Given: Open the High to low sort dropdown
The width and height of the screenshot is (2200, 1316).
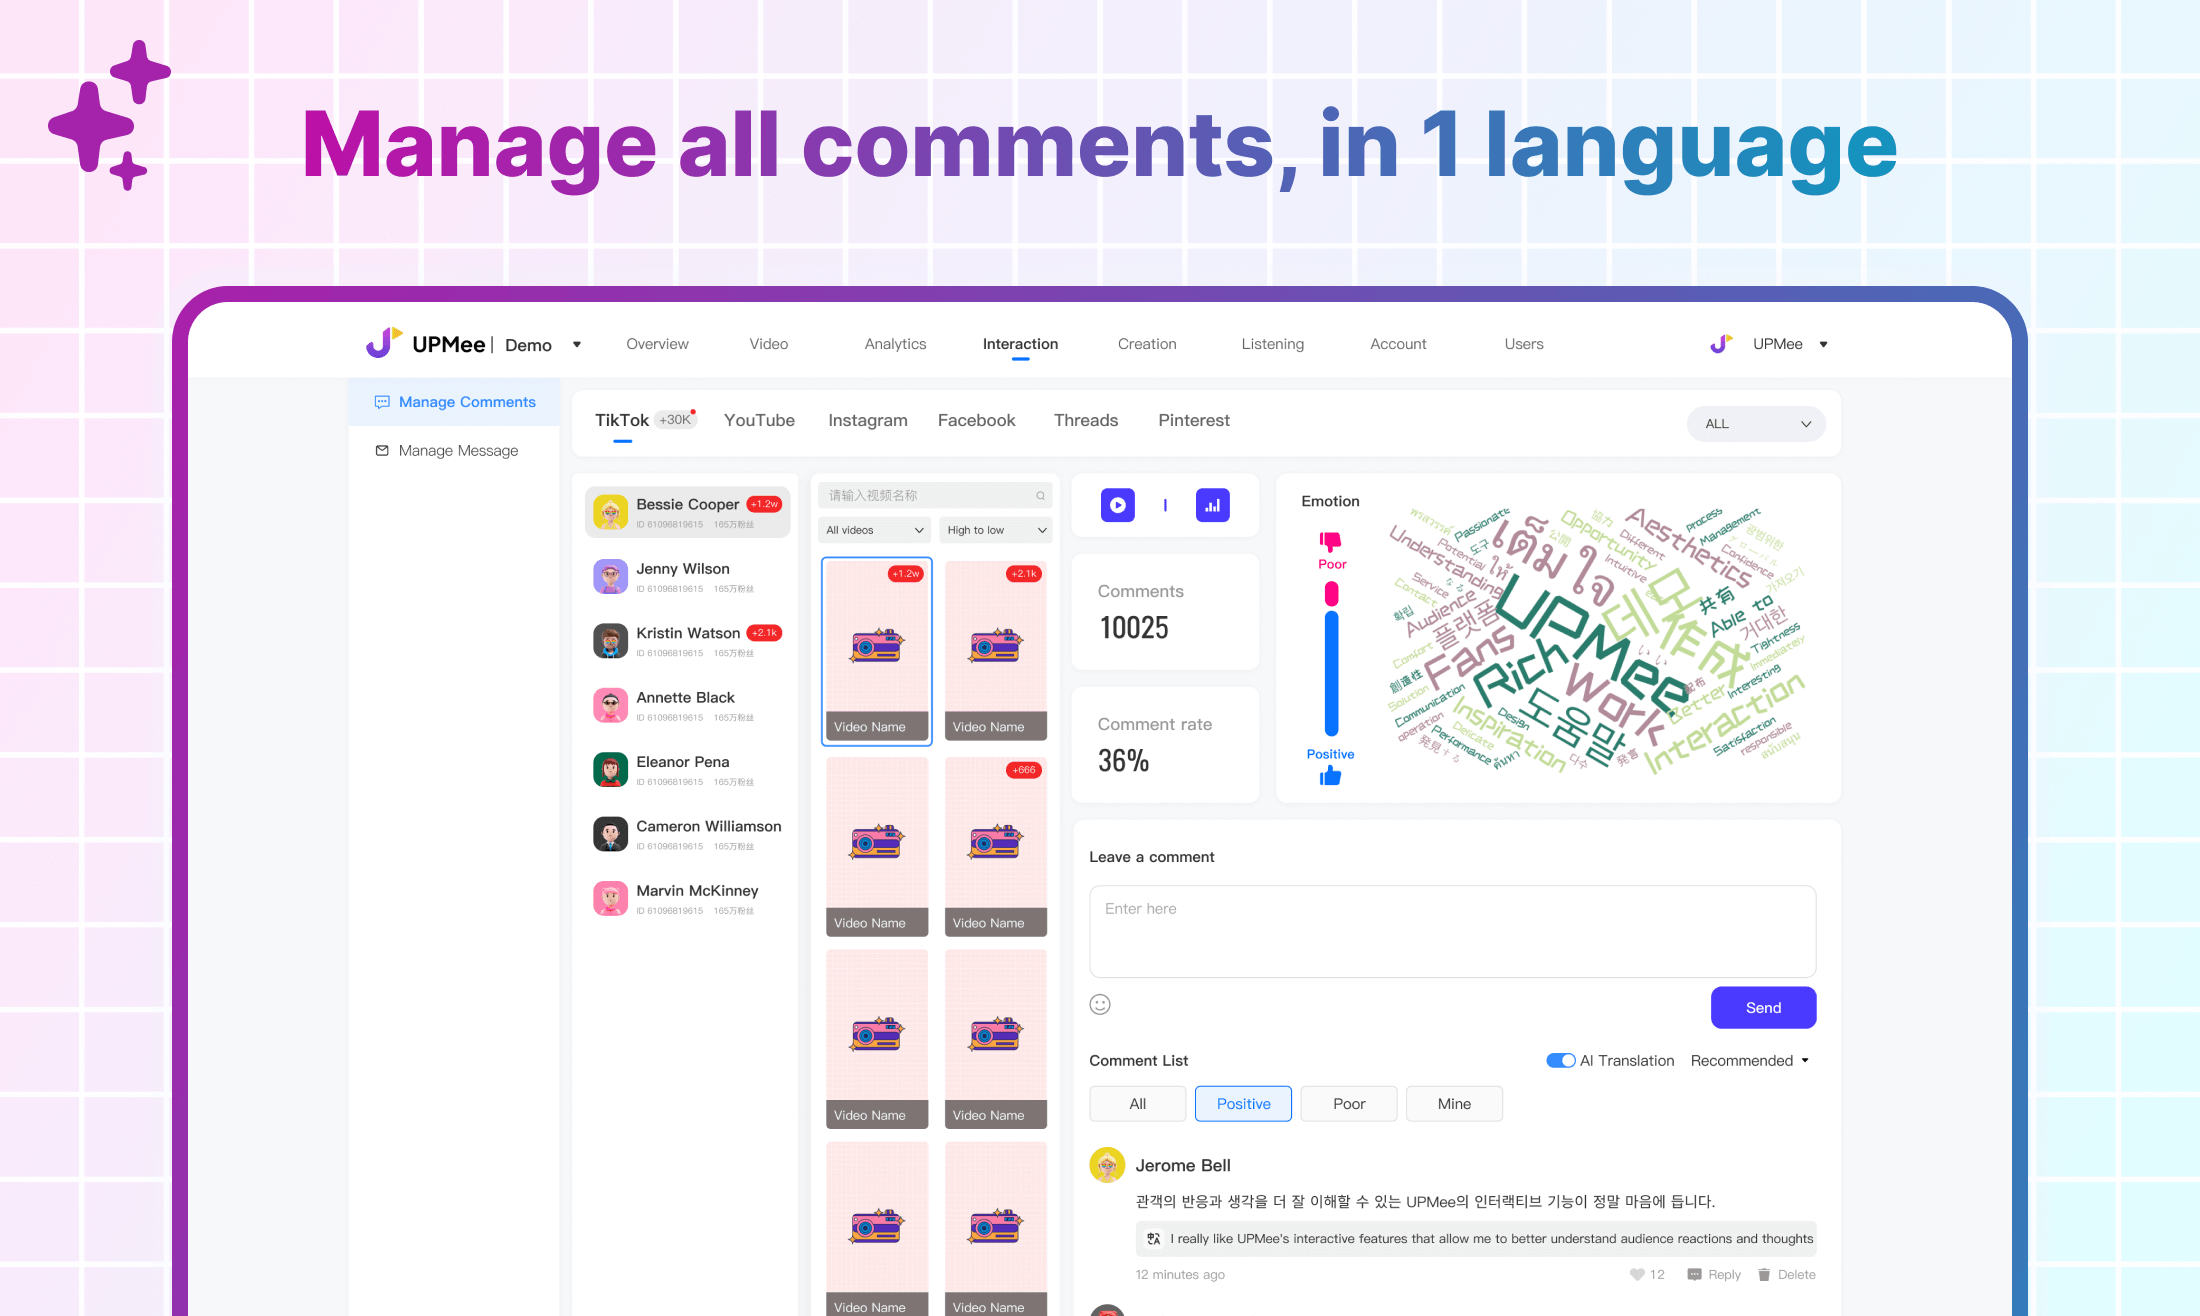Looking at the screenshot, I should 995,529.
